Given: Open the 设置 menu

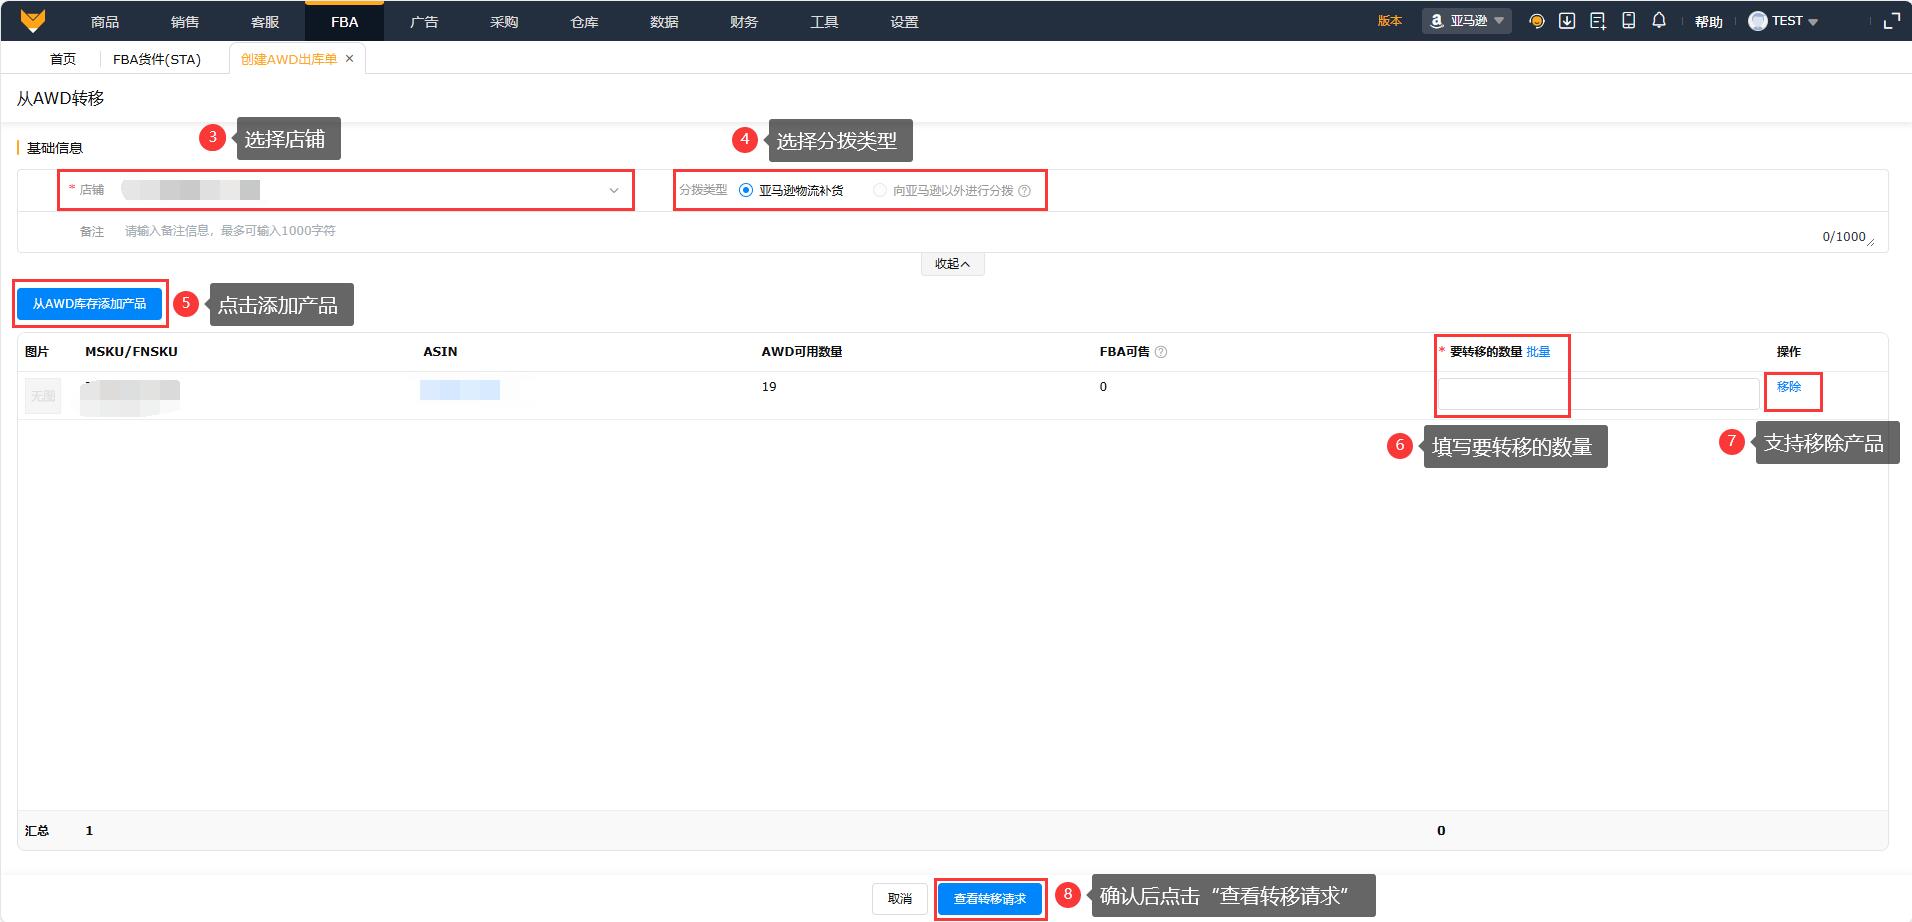Looking at the screenshot, I should (x=904, y=21).
